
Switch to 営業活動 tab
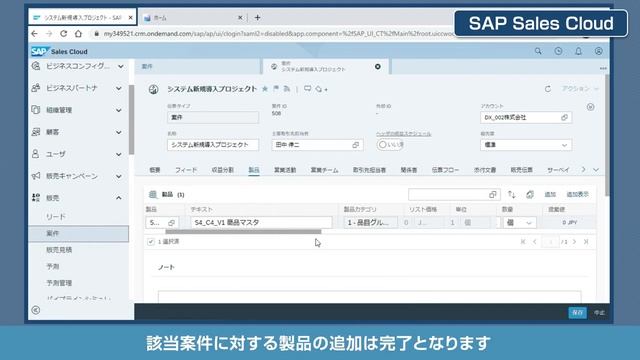coord(285,170)
